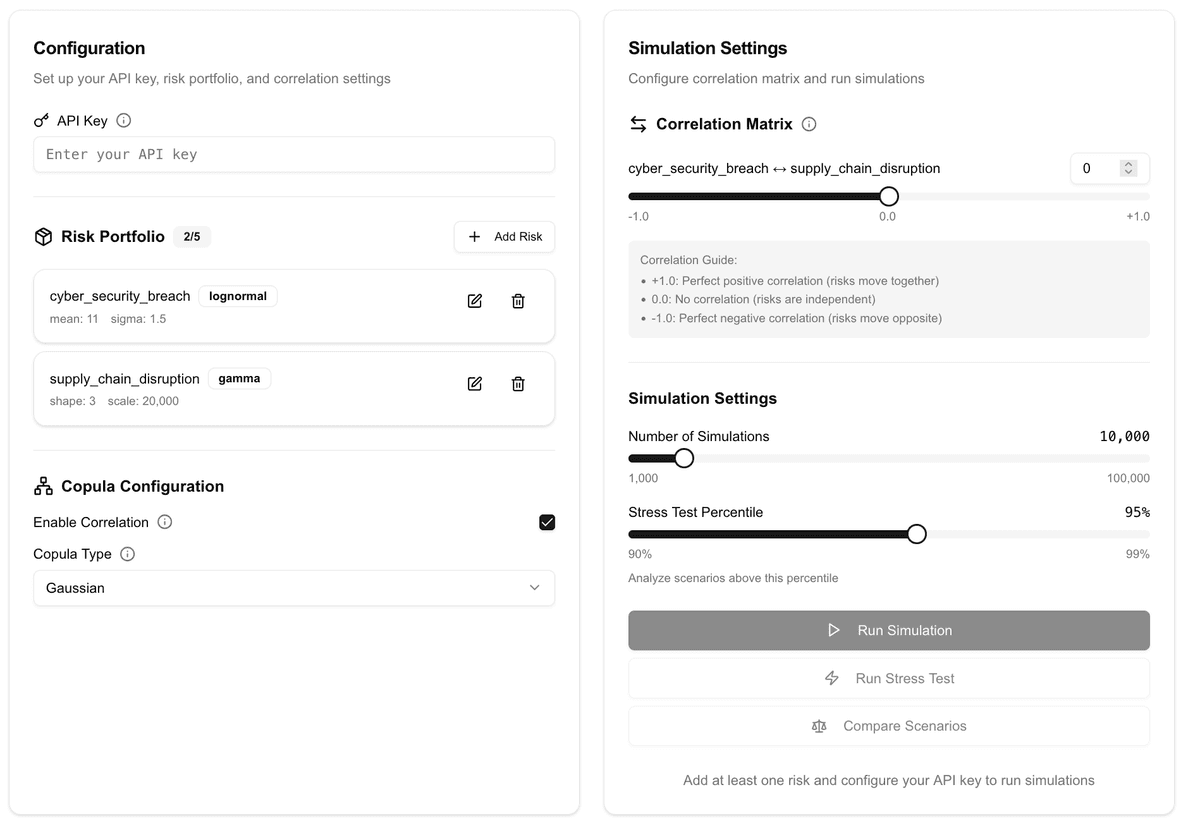Screen dimensions: 1200x824
Task: Edit the supply_chain_disruption risk
Action: [x=475, y=384]
